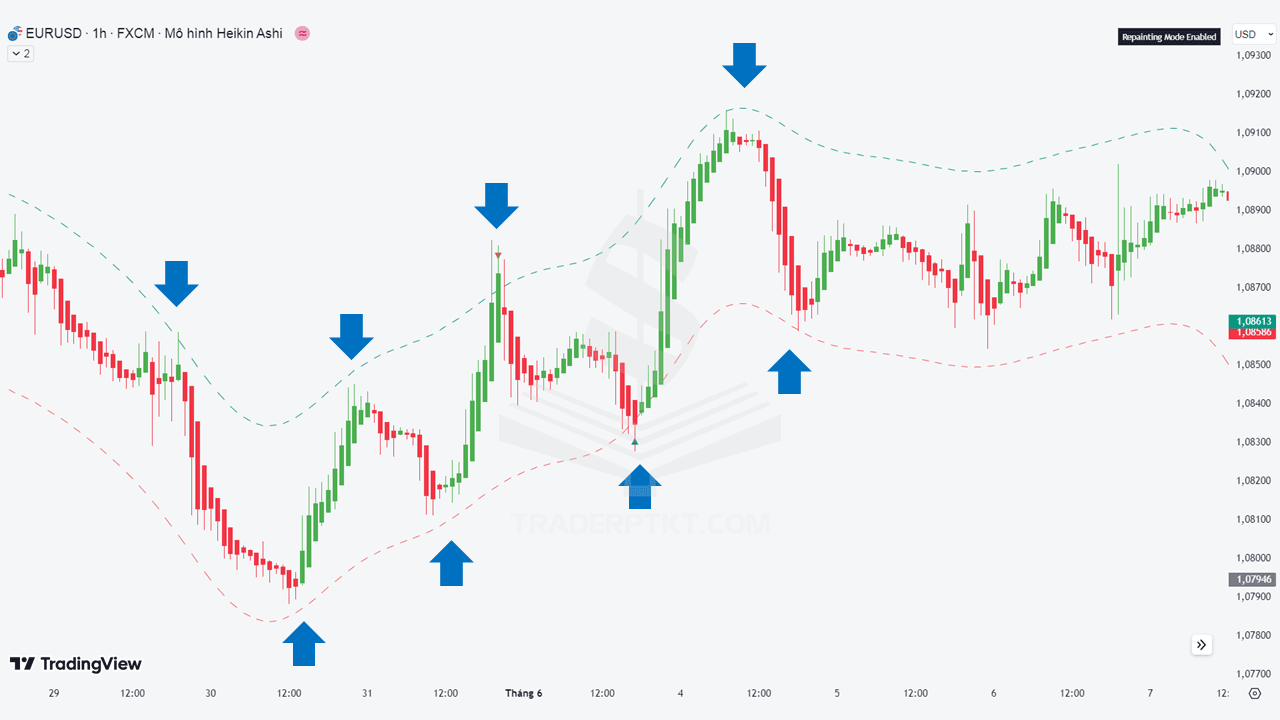Select the gray price label 1,07946
Image resolution: width=1280 pixels, height=720 pixels.
click(x=1254, y=579)
